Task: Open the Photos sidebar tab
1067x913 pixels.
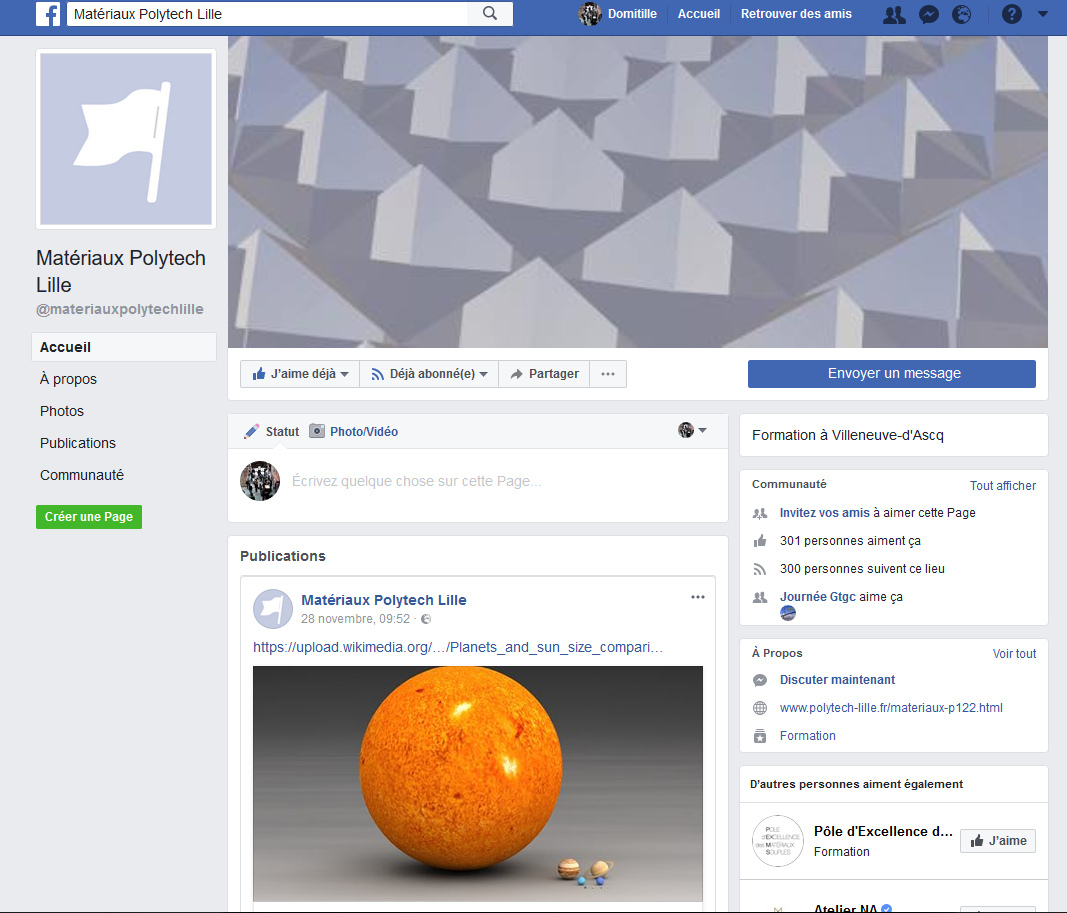Action: 62,411
